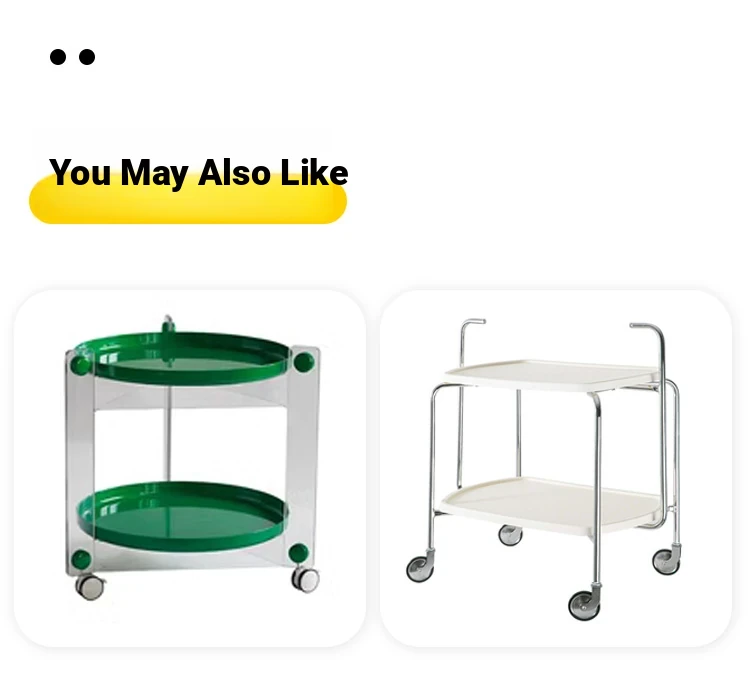Open the green round two-tier cart product
The width and height of the screenshot is (750, 700).
coord(190,468)
